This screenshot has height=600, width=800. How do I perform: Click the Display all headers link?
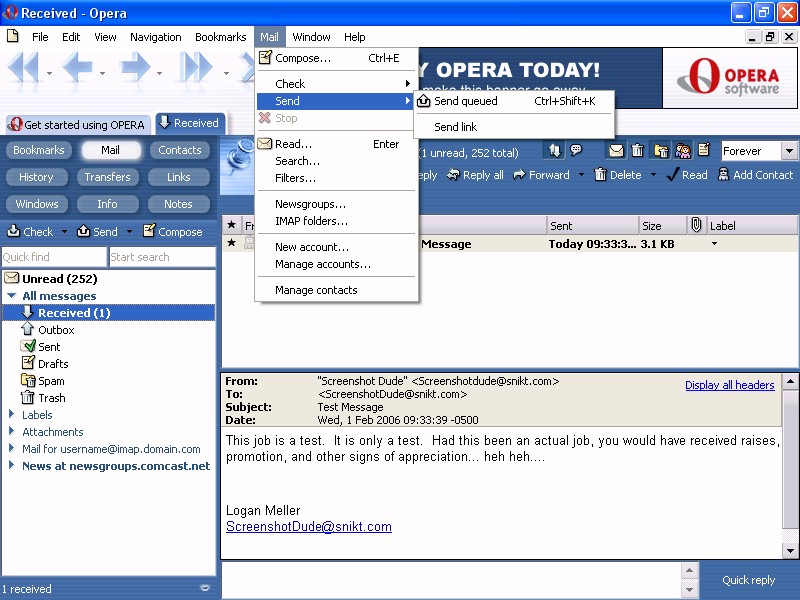[729, 385]
